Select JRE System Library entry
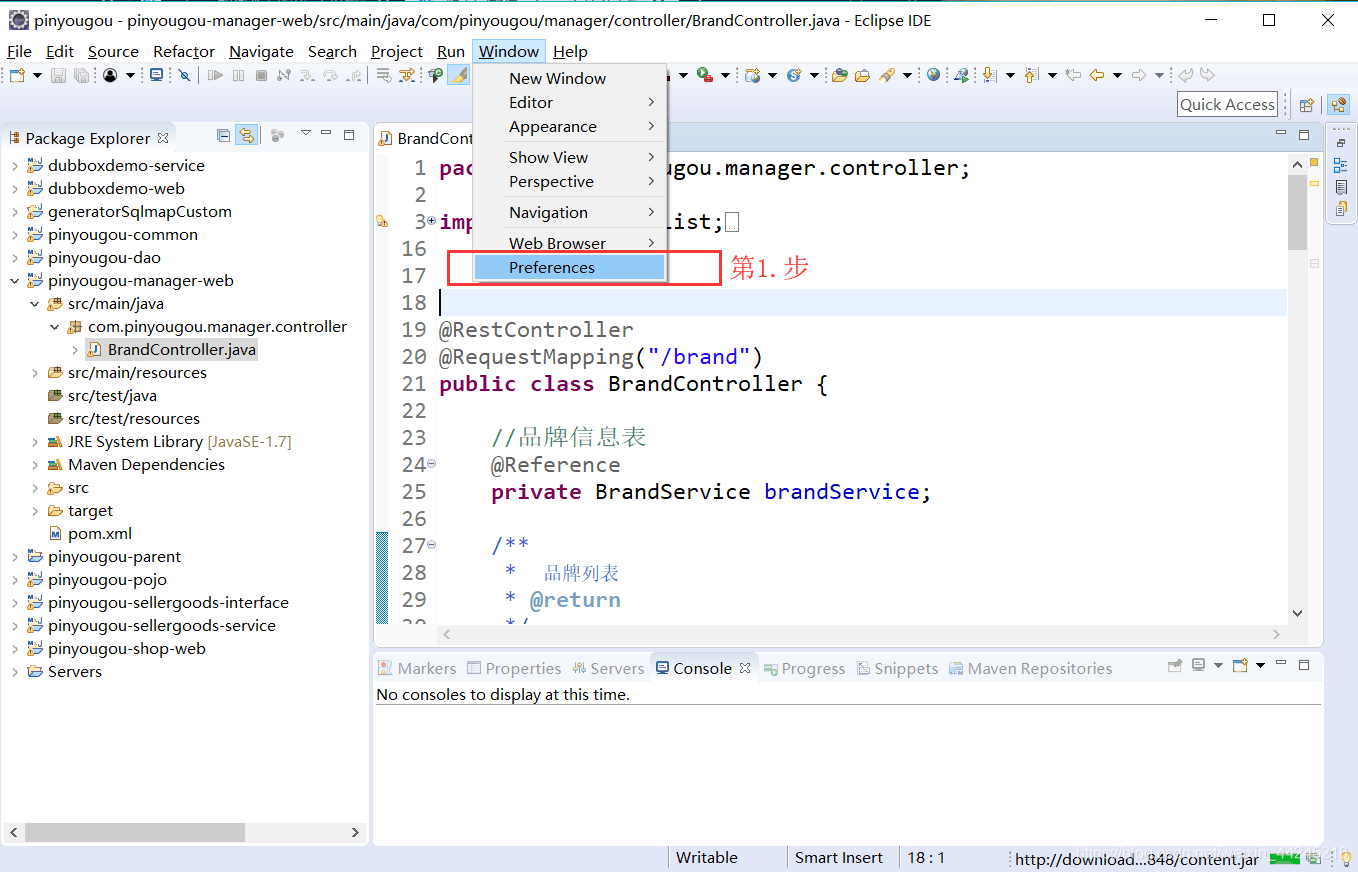This screenshot has width=1358, height=872. click(x=169, y=442)
